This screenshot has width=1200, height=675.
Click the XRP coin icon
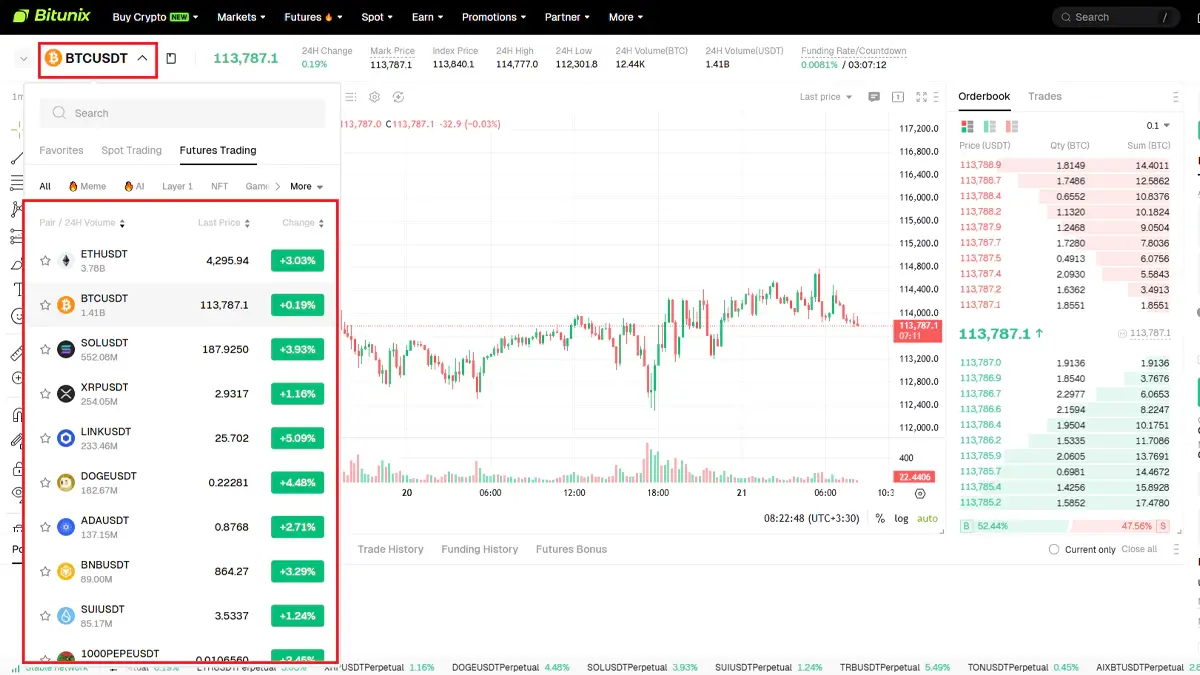point(66,394)
